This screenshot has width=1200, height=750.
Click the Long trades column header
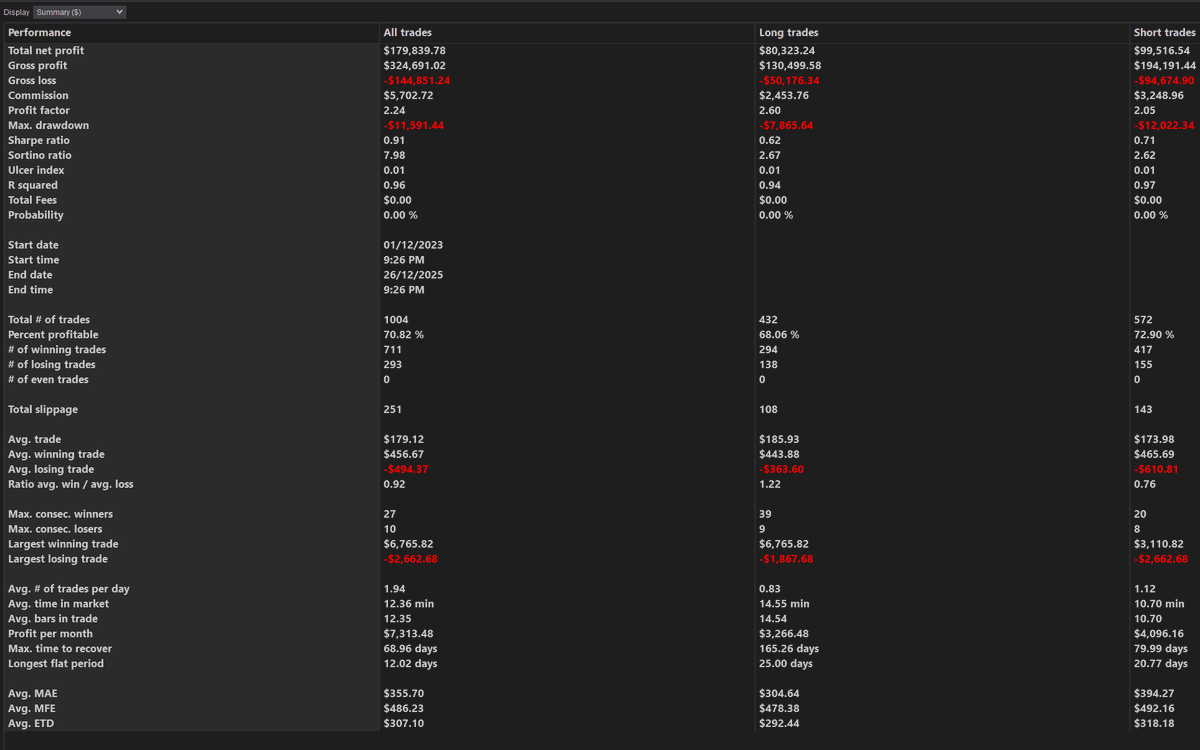point(789,33)
